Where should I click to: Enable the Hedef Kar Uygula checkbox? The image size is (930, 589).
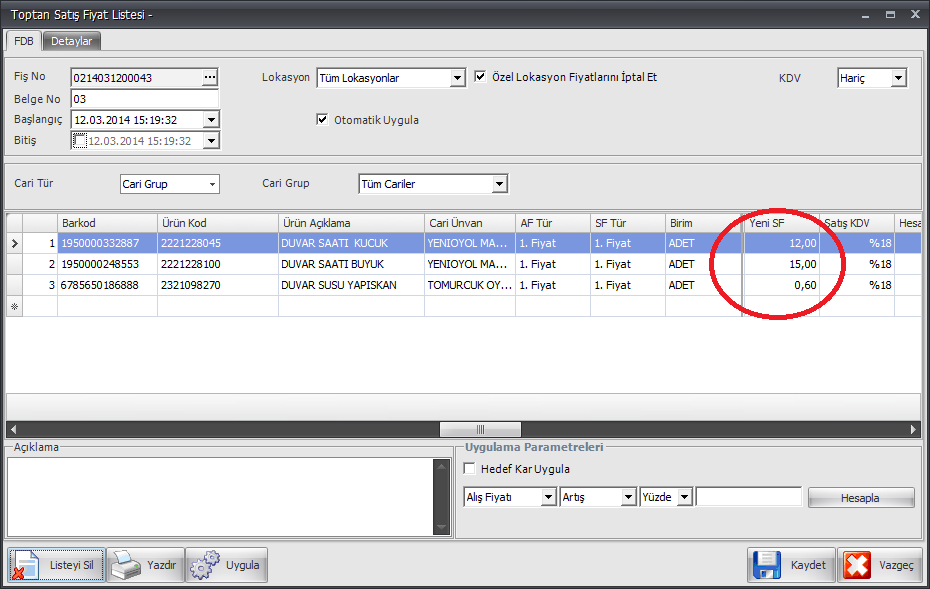point(469,469)
